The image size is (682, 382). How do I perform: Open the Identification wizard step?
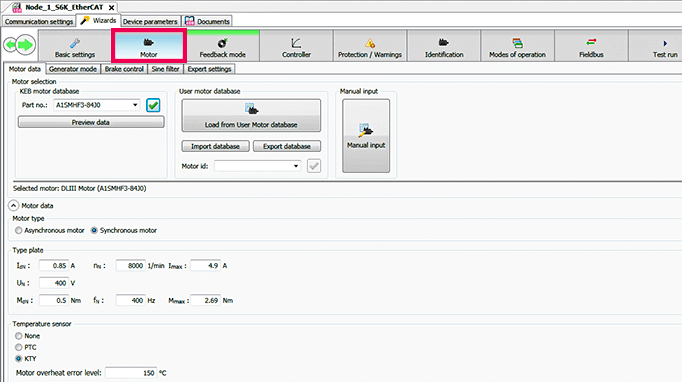point(444,46)
